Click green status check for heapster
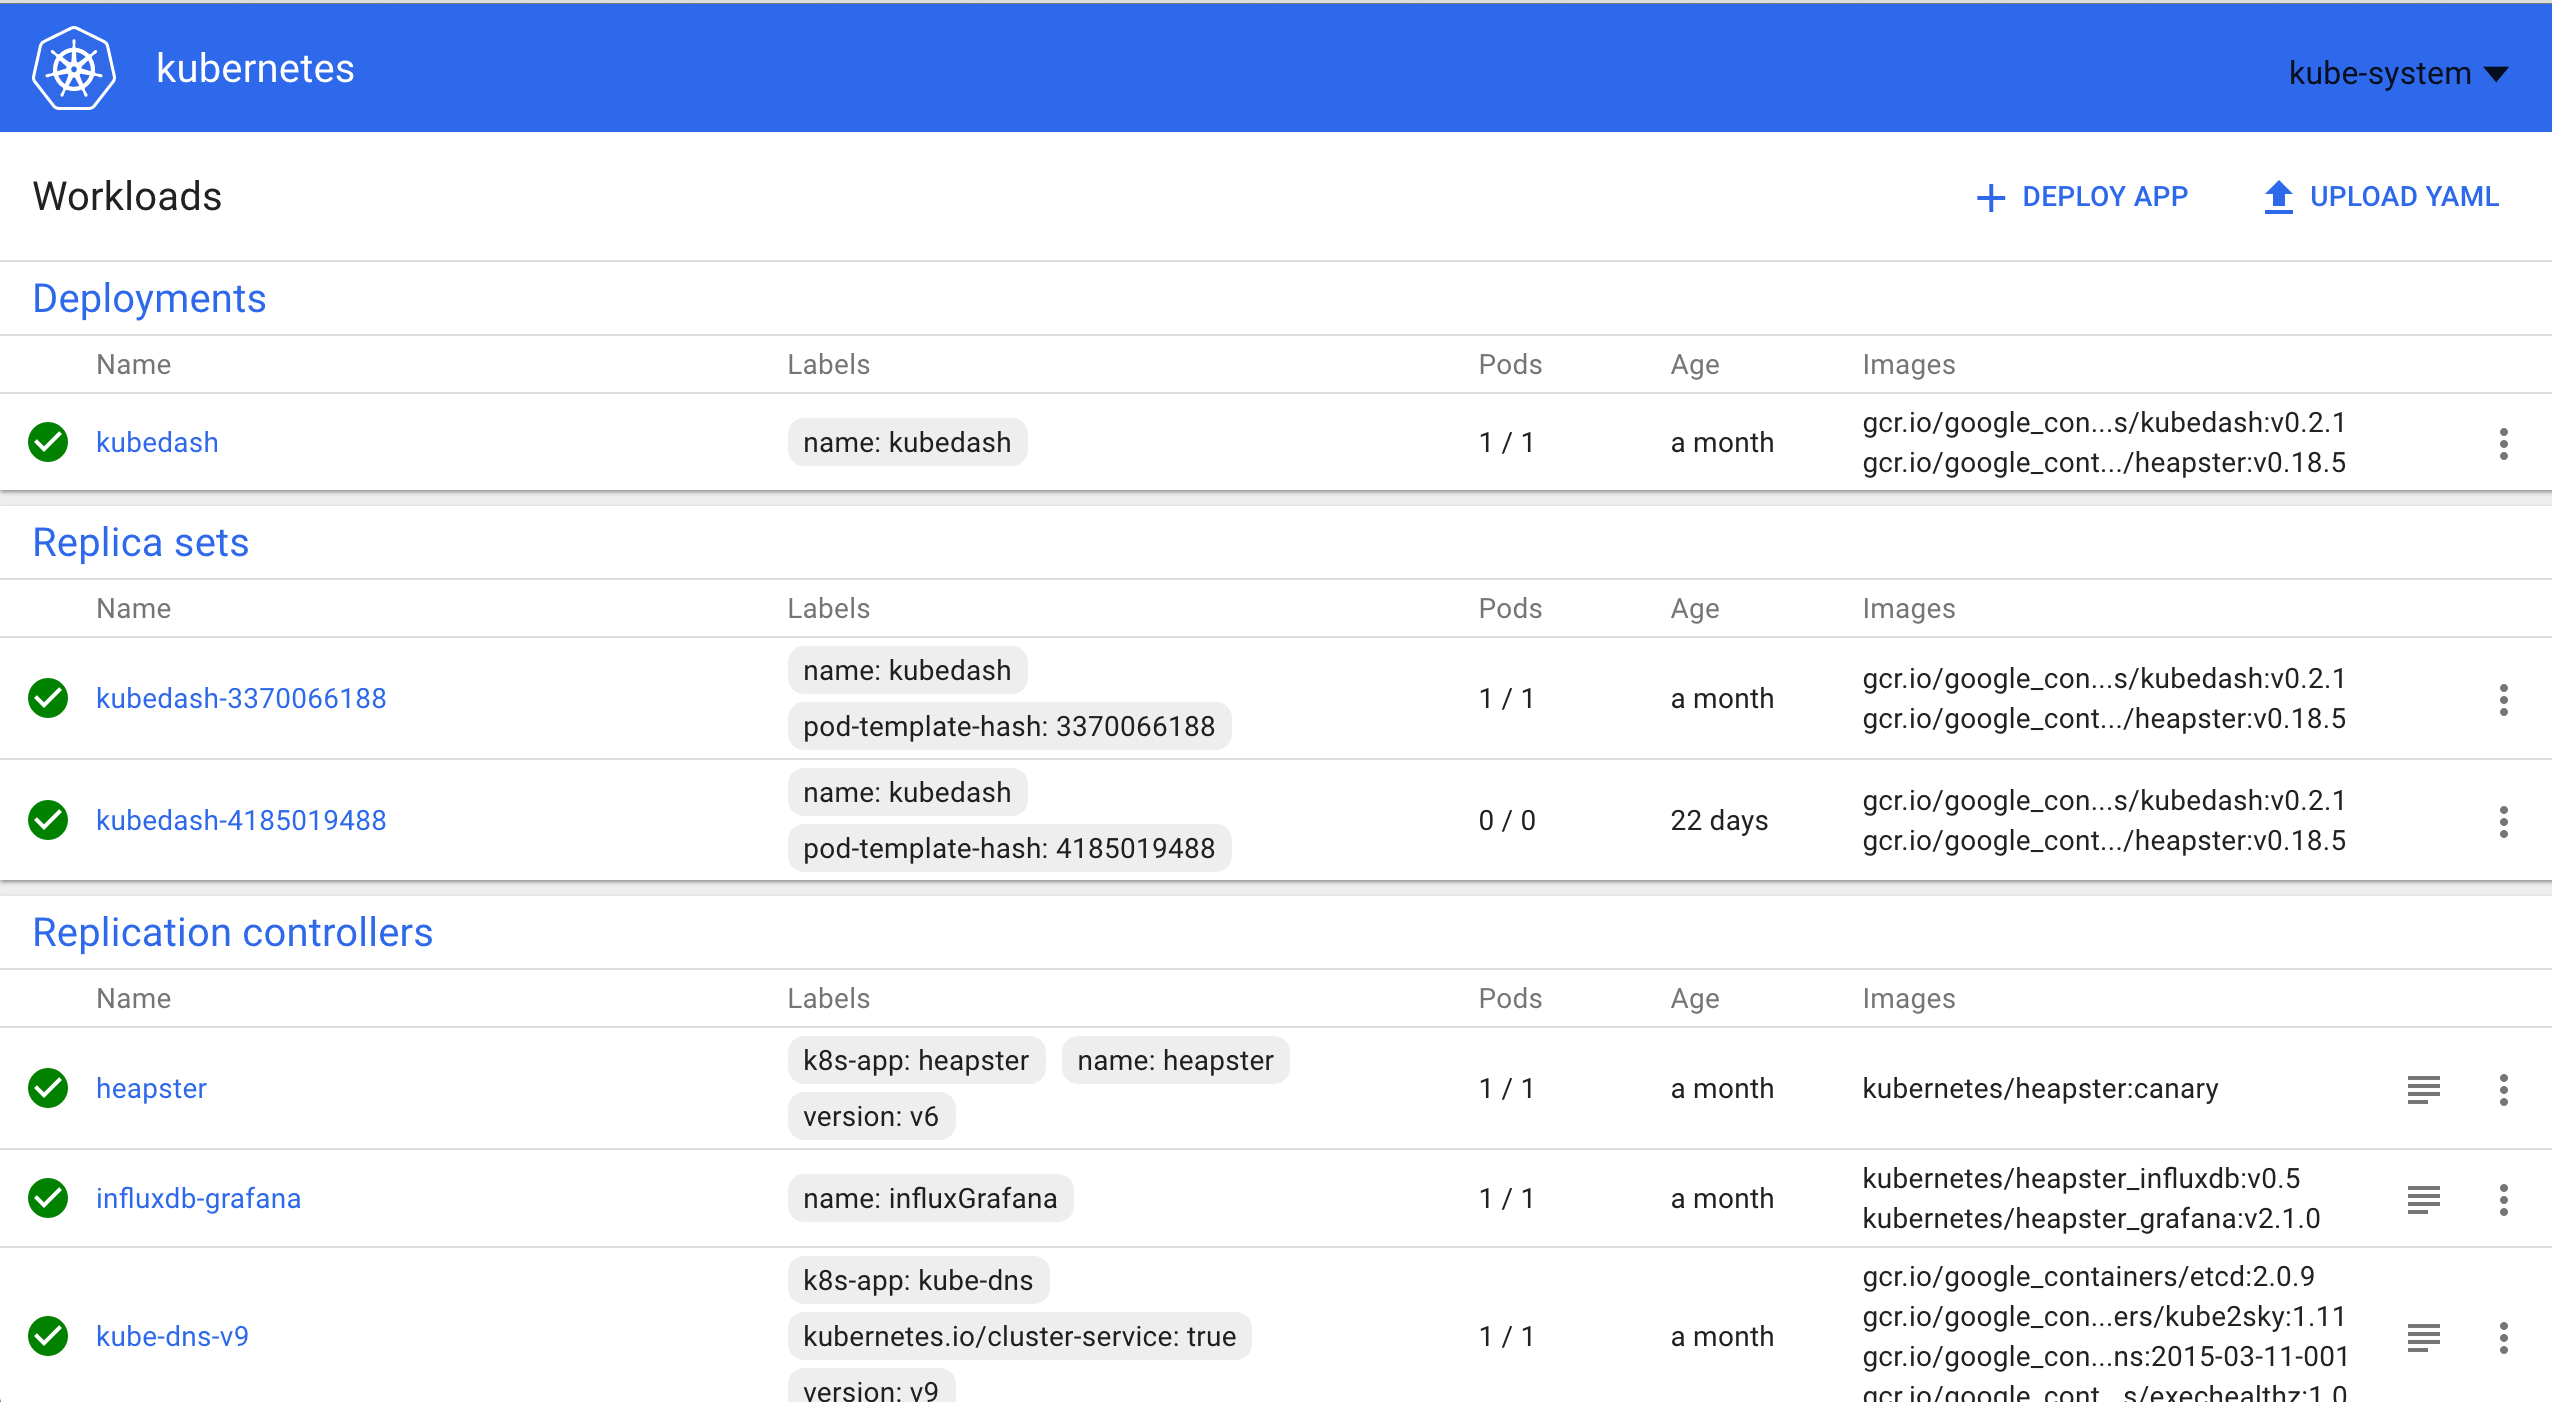2552x1402 pixels. pos(48,1088)
